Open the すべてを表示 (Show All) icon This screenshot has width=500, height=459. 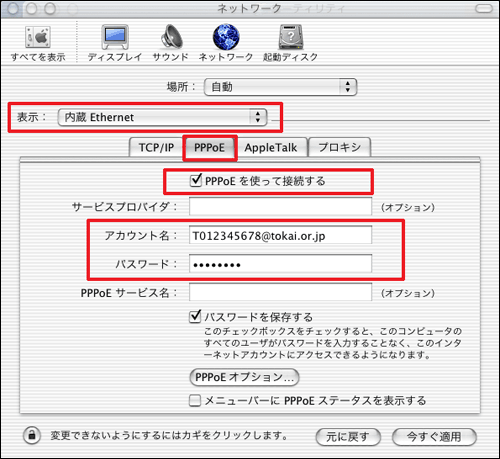tap(38, 37)
